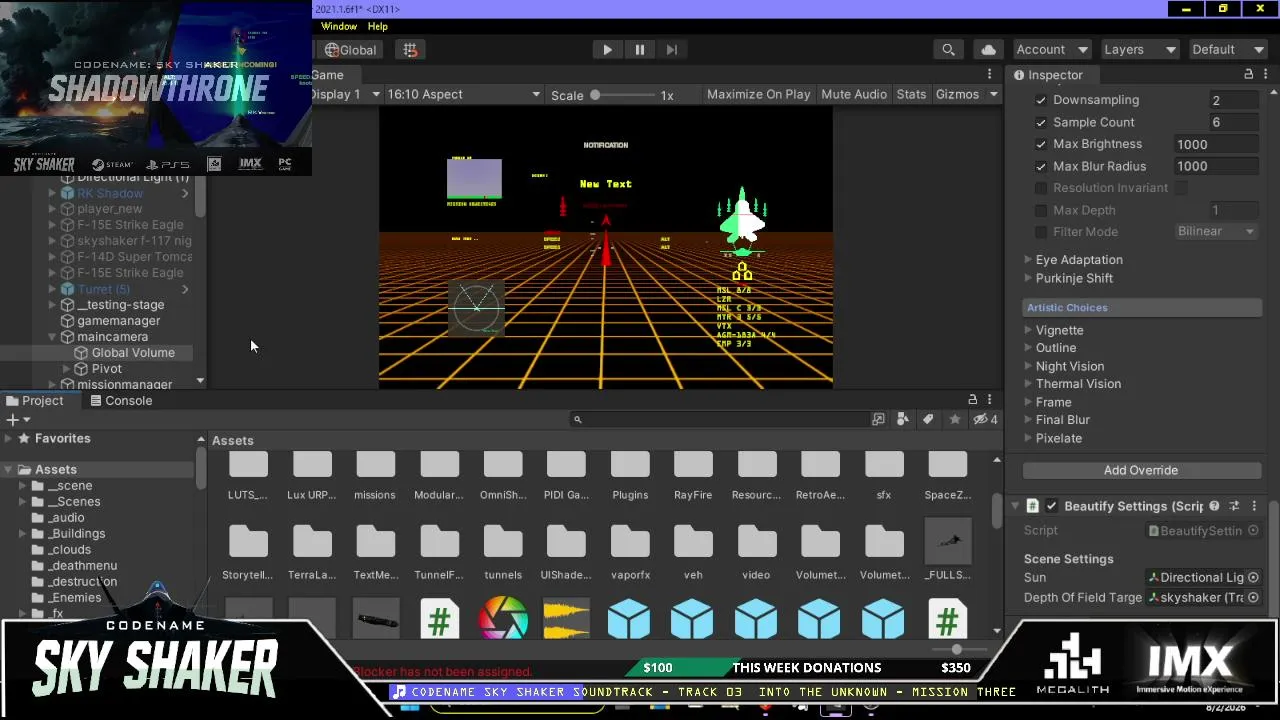Toggle hidden packages eye icon
Image resolution: width=1280 pixels, height=720 pixels.
985,420
